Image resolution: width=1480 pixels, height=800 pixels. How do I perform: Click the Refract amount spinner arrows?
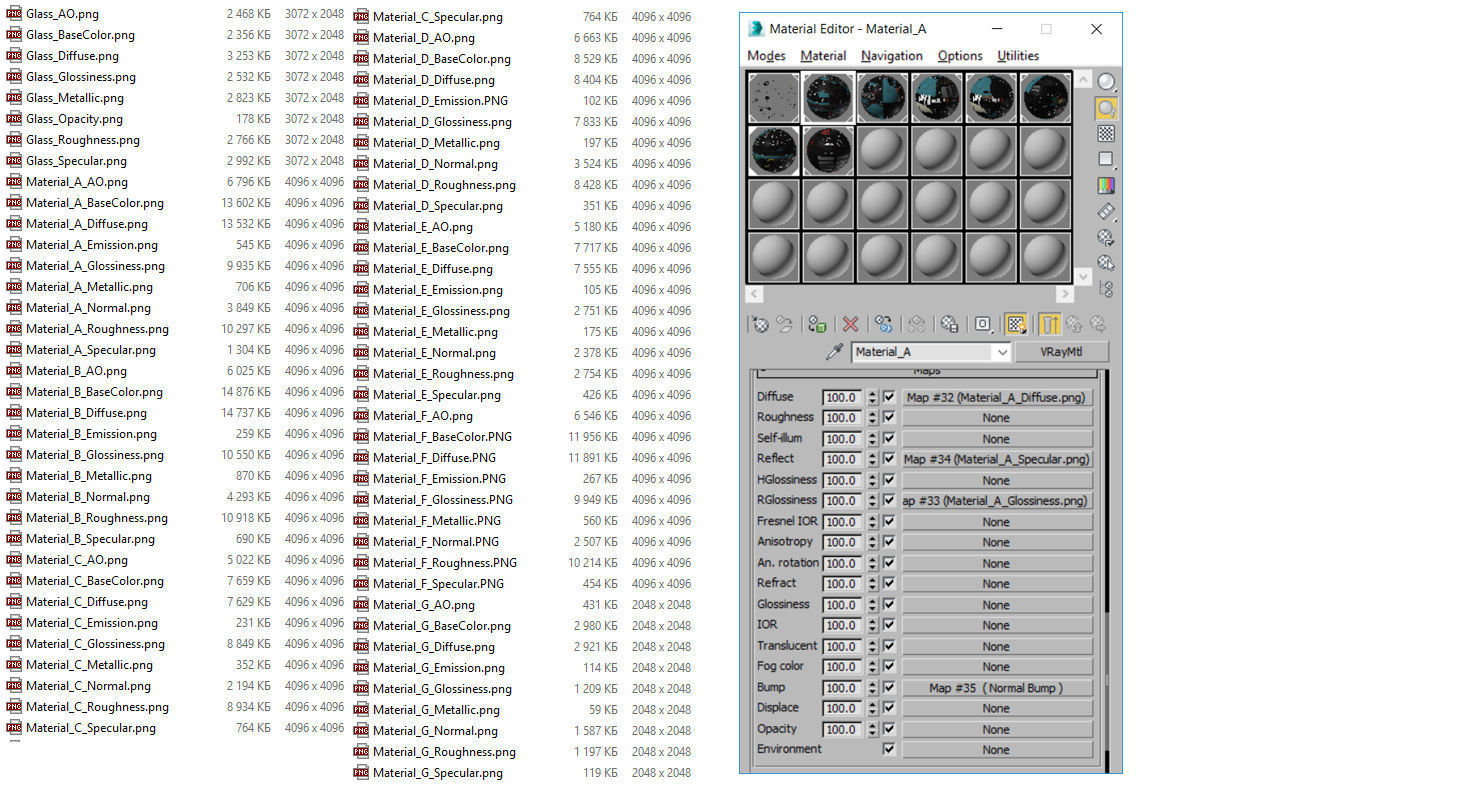point(872,583)
